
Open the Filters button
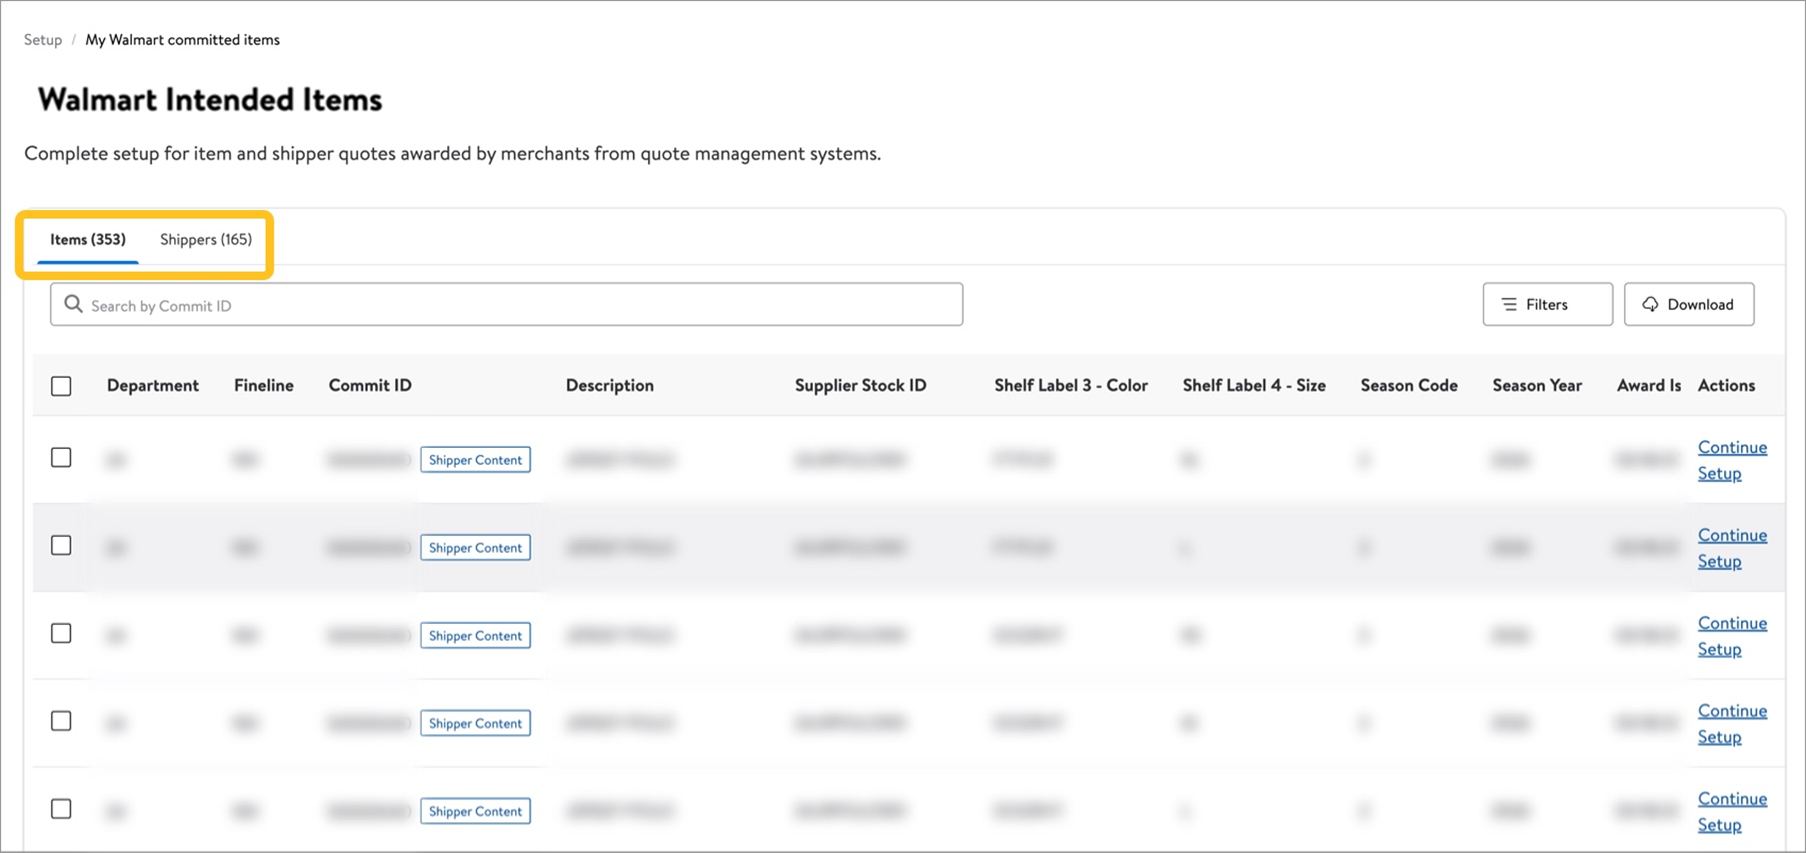1547,304
